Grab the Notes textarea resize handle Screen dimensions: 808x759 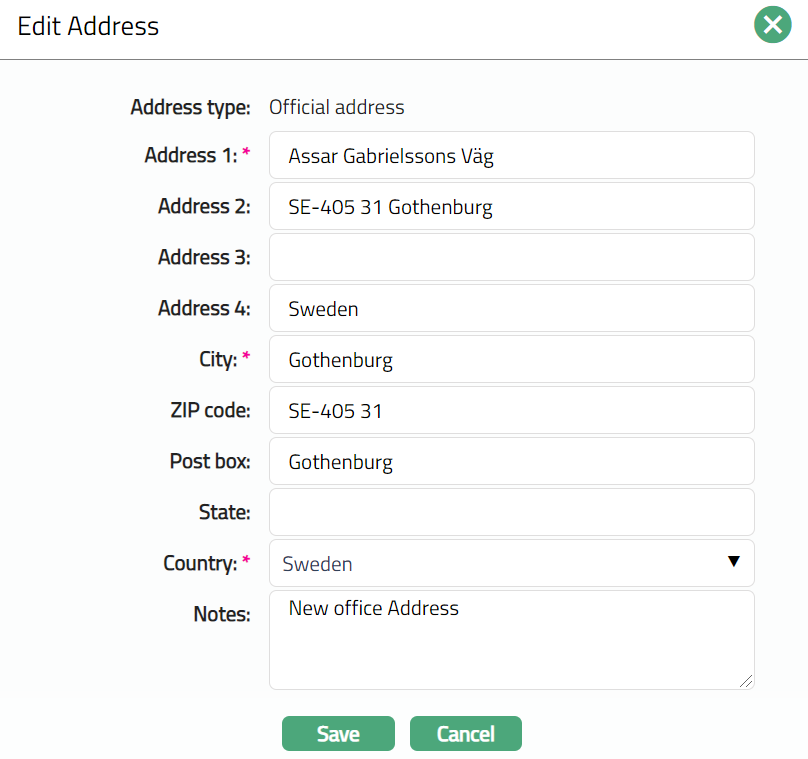[x=746, y=681]
